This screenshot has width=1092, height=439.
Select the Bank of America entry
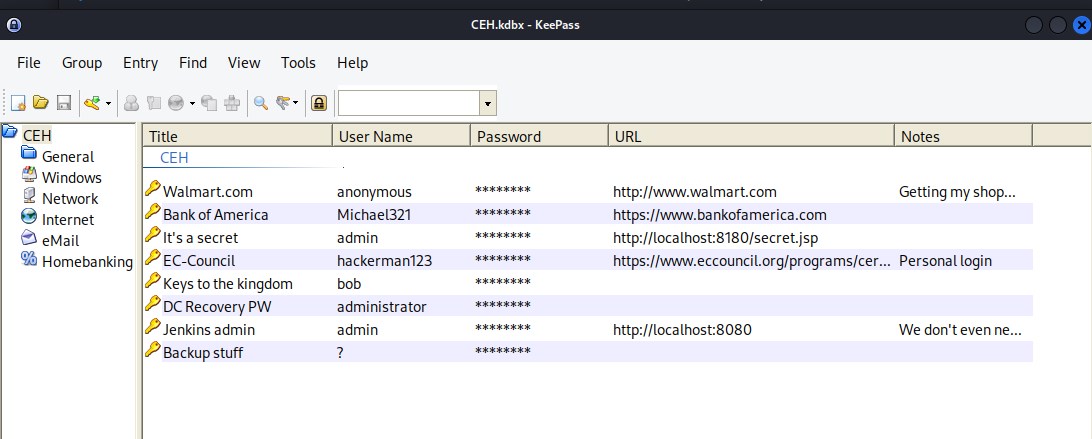tap(215, 215)
